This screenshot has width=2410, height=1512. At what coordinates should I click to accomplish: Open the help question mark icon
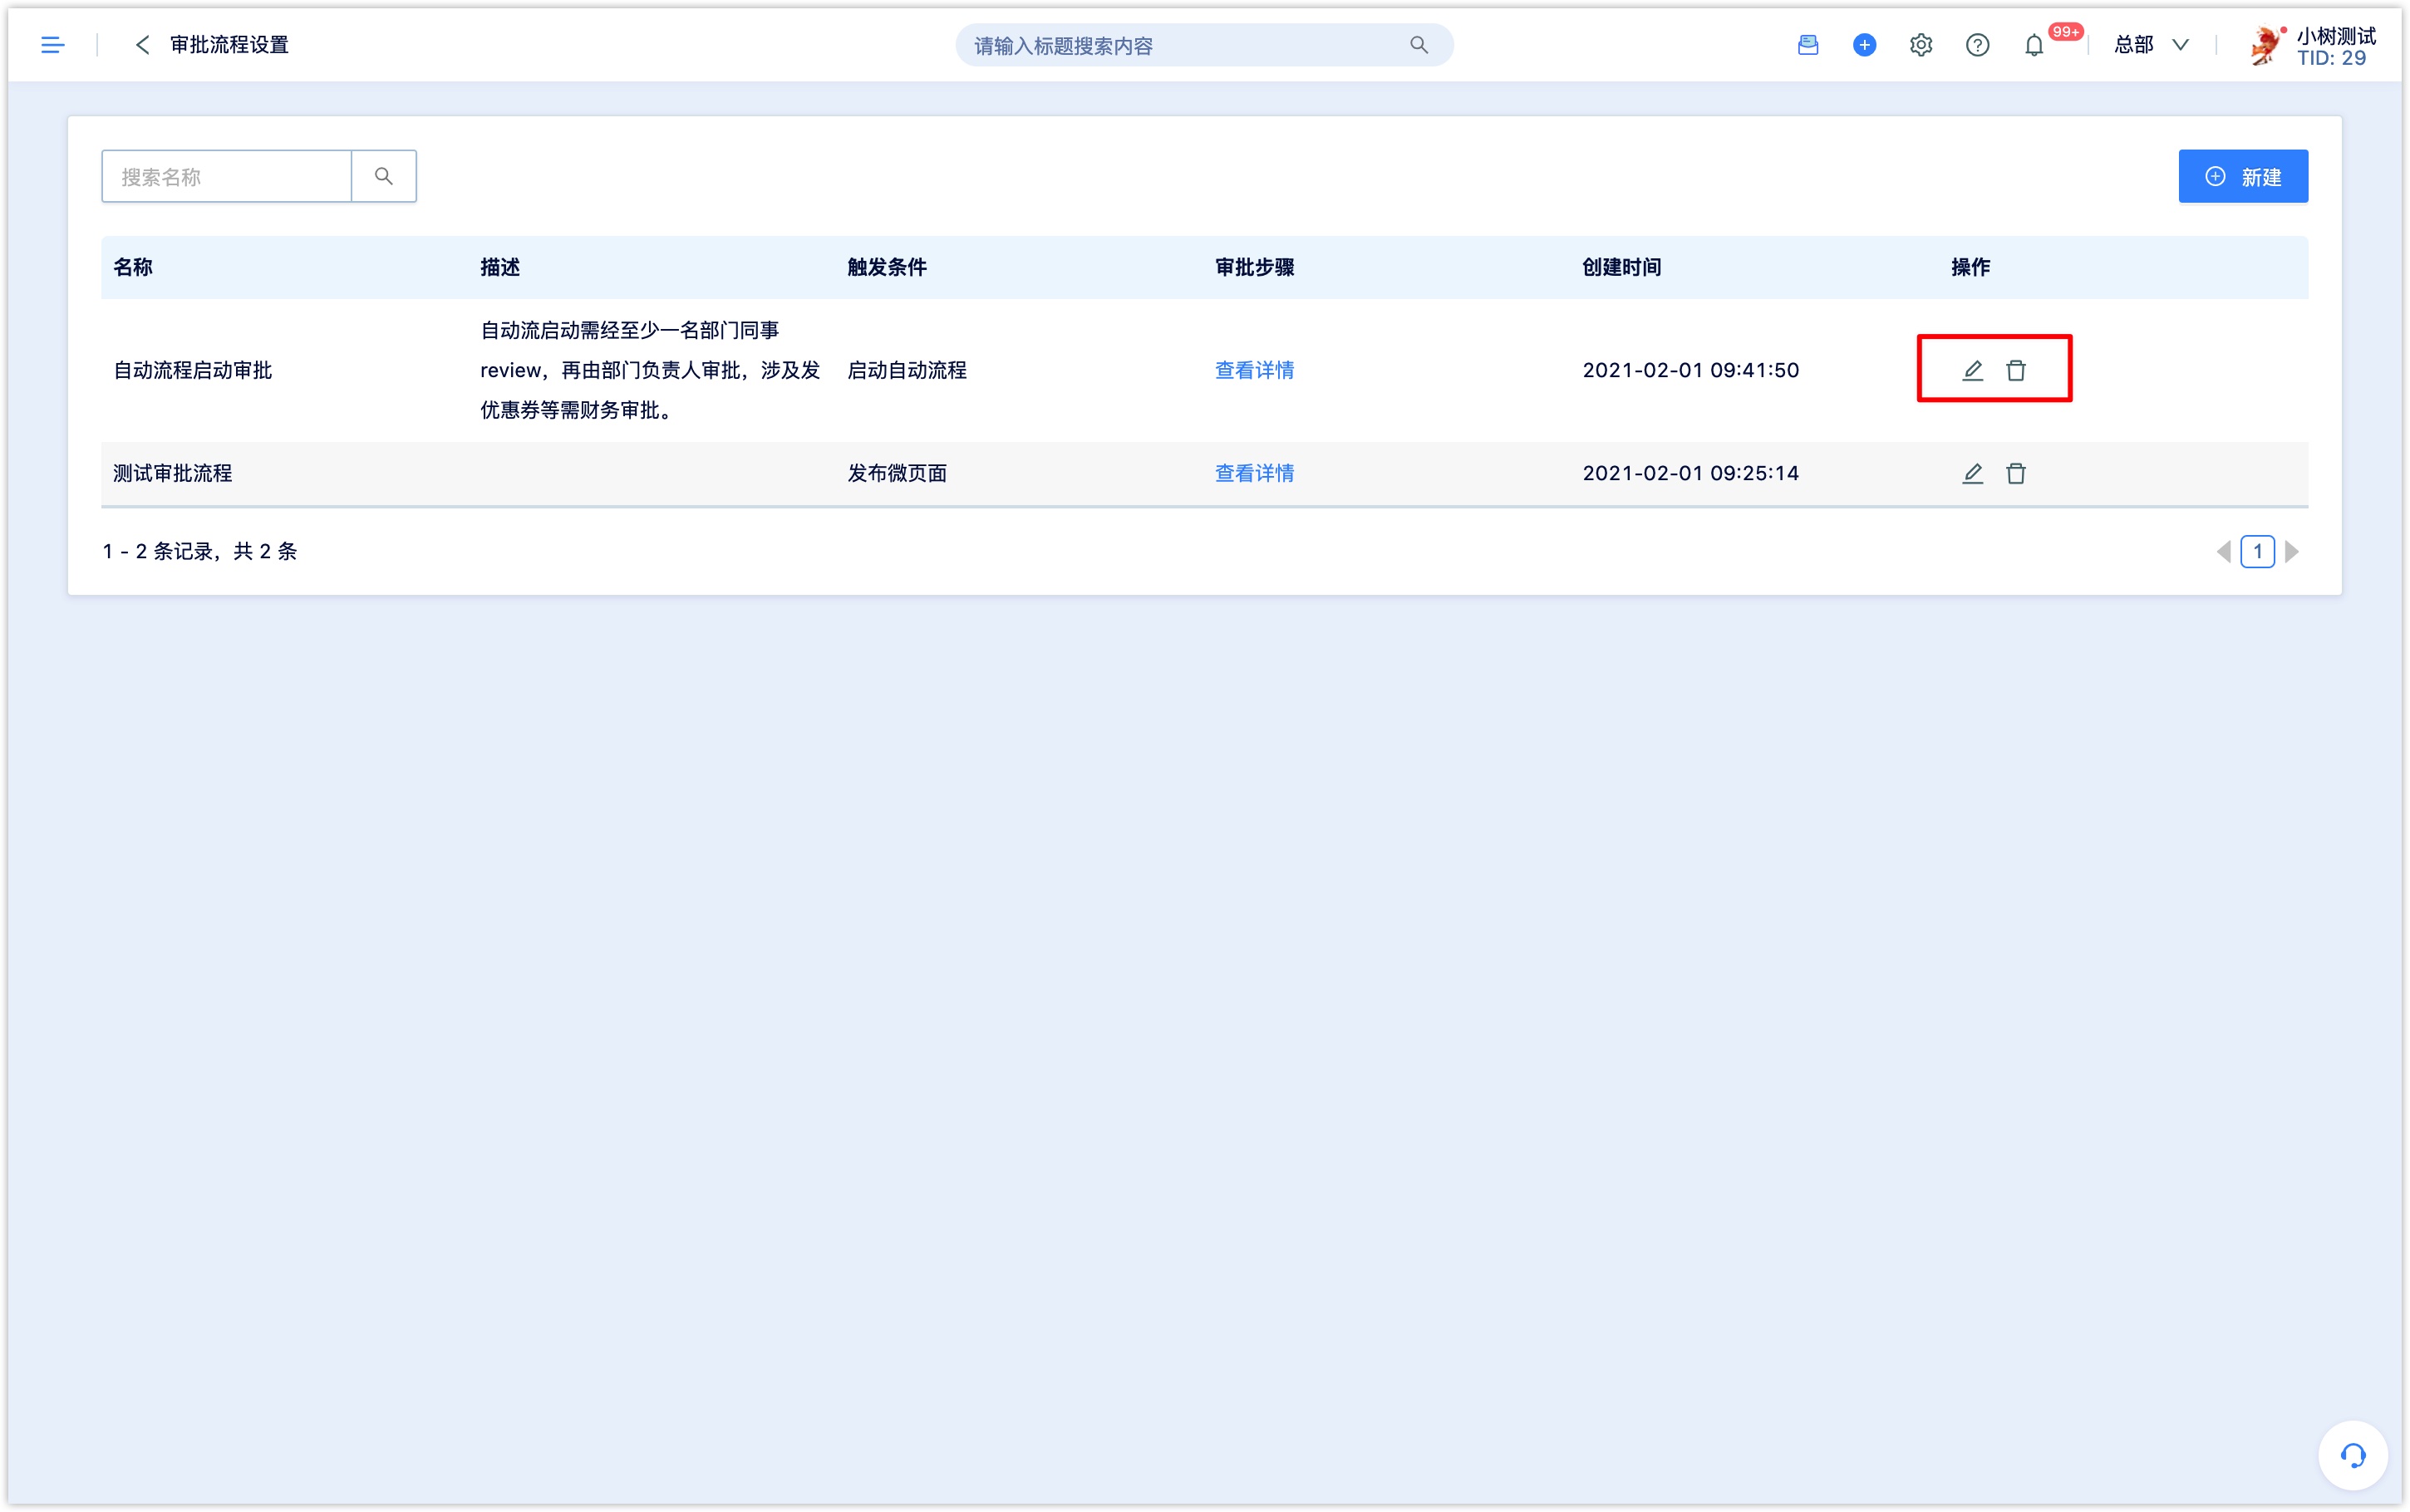click(1977, 45)
